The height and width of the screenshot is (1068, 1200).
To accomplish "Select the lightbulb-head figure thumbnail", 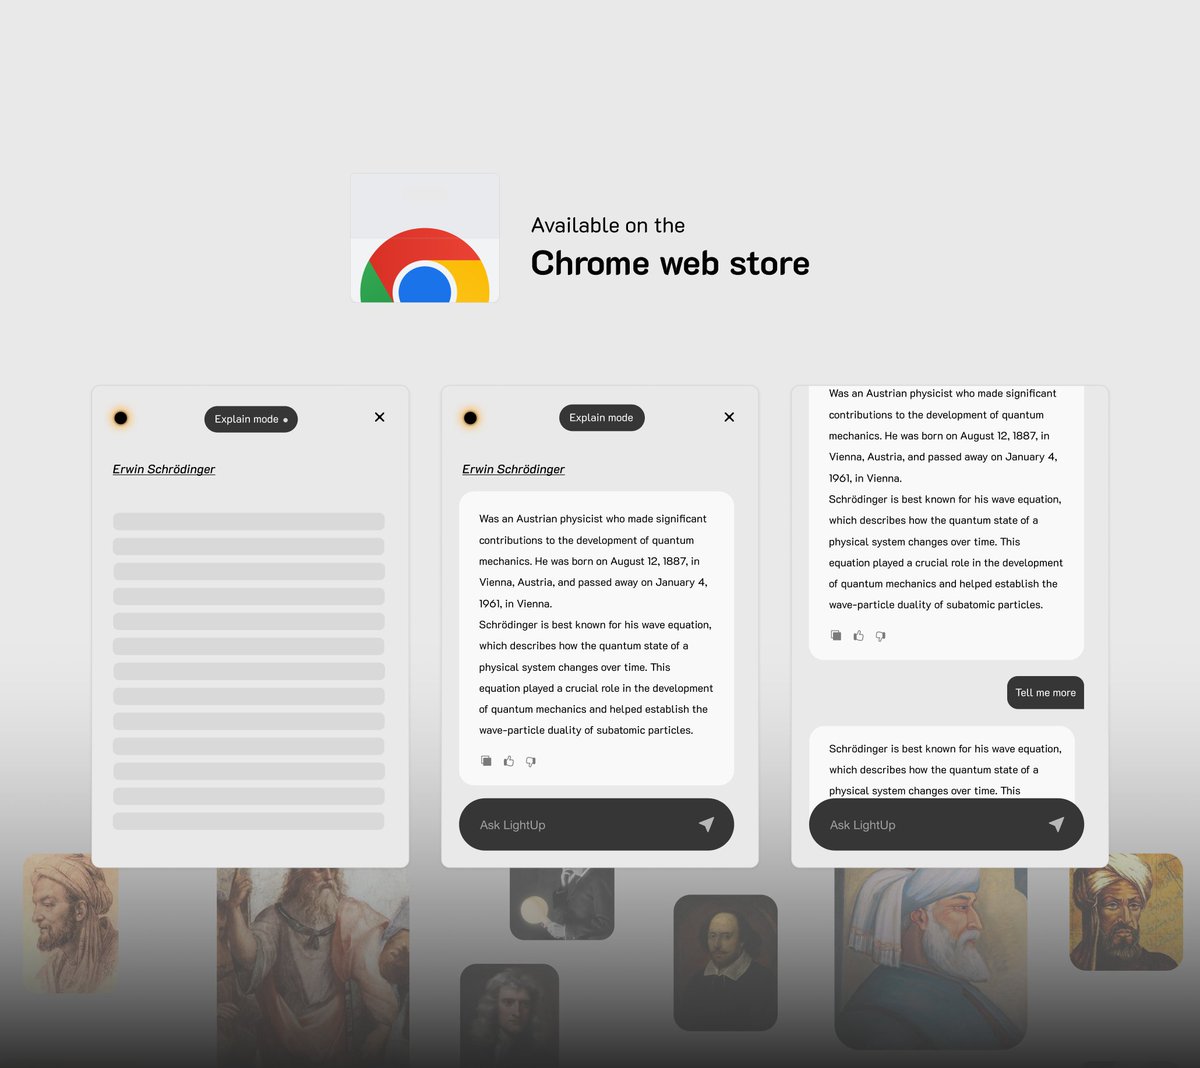I will 562,904.
